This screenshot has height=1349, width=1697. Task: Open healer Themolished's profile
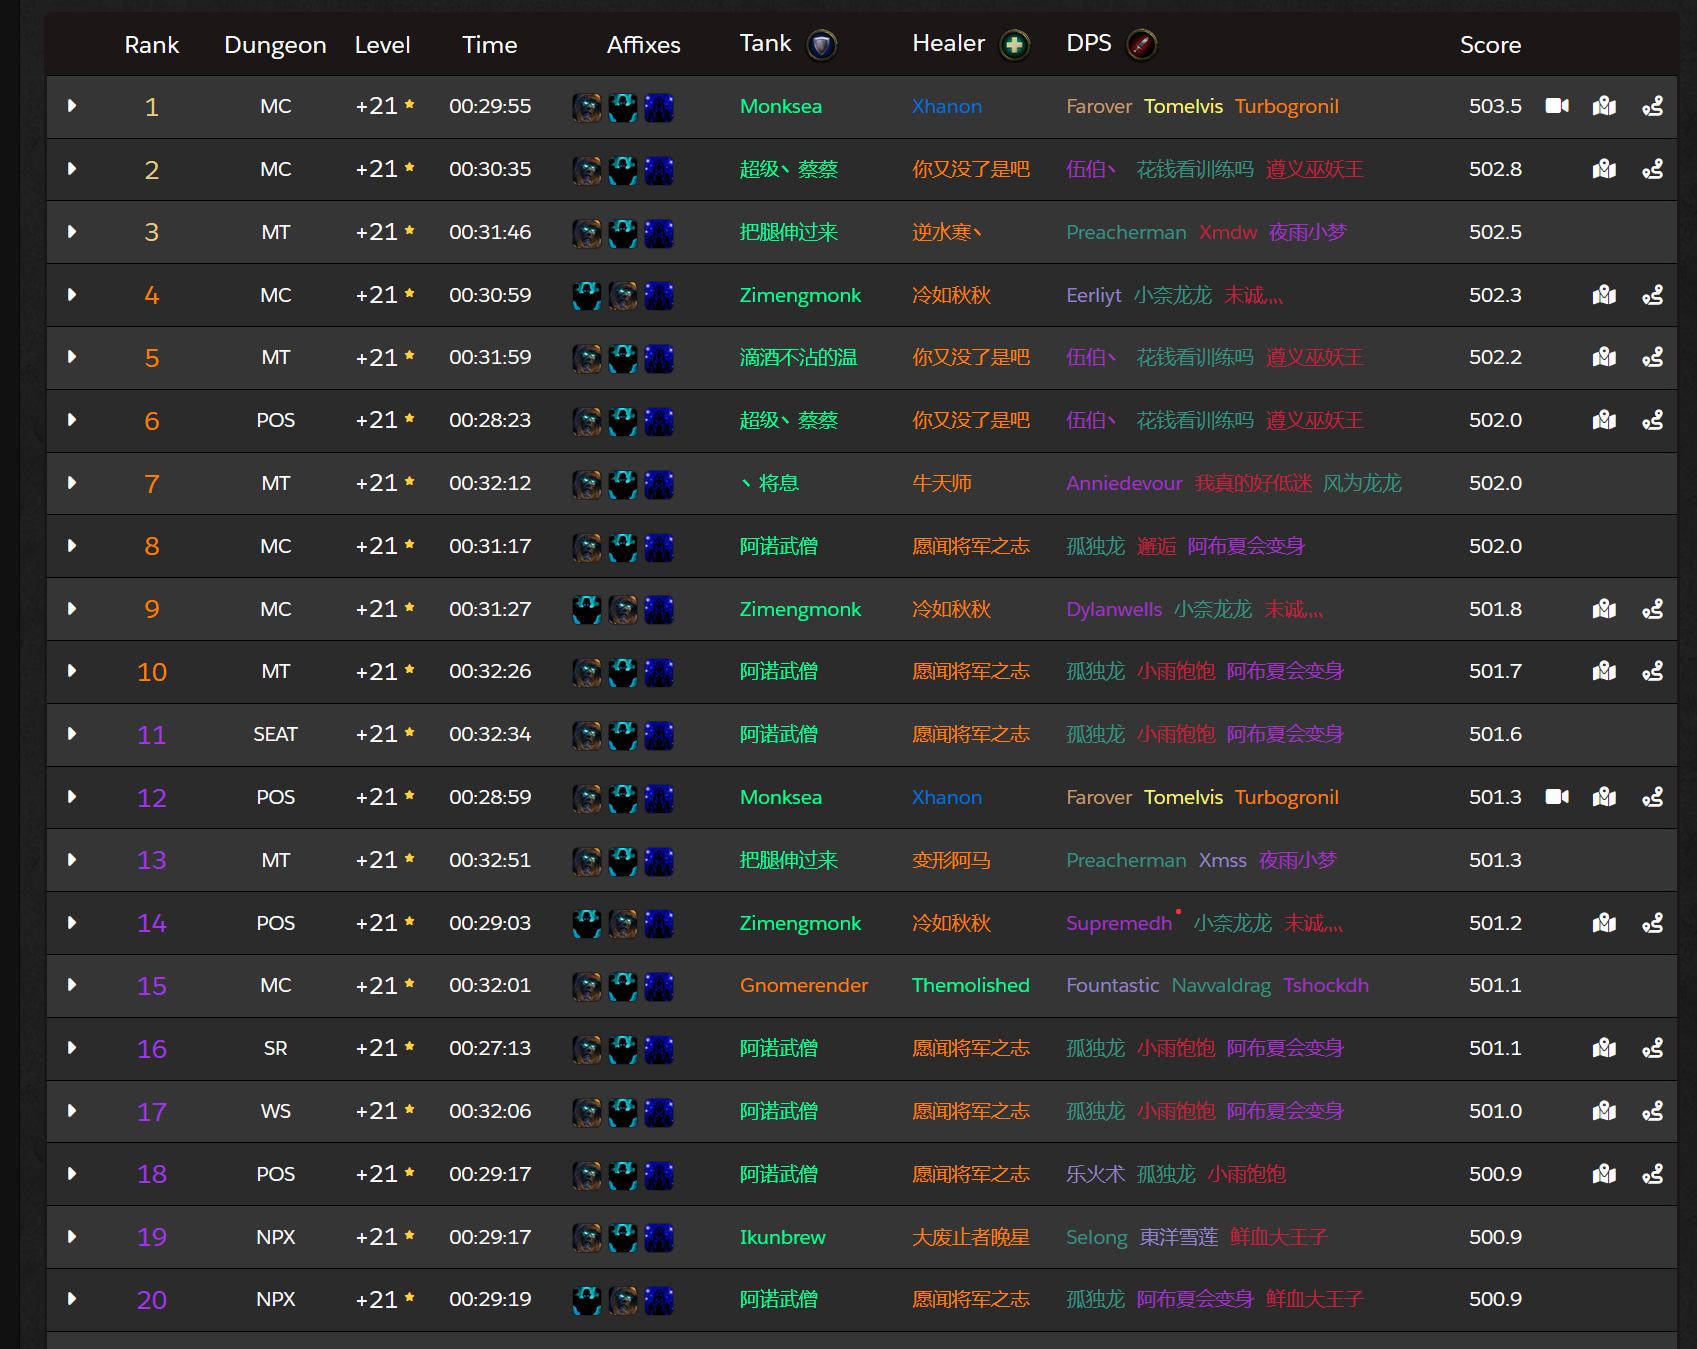971,985
